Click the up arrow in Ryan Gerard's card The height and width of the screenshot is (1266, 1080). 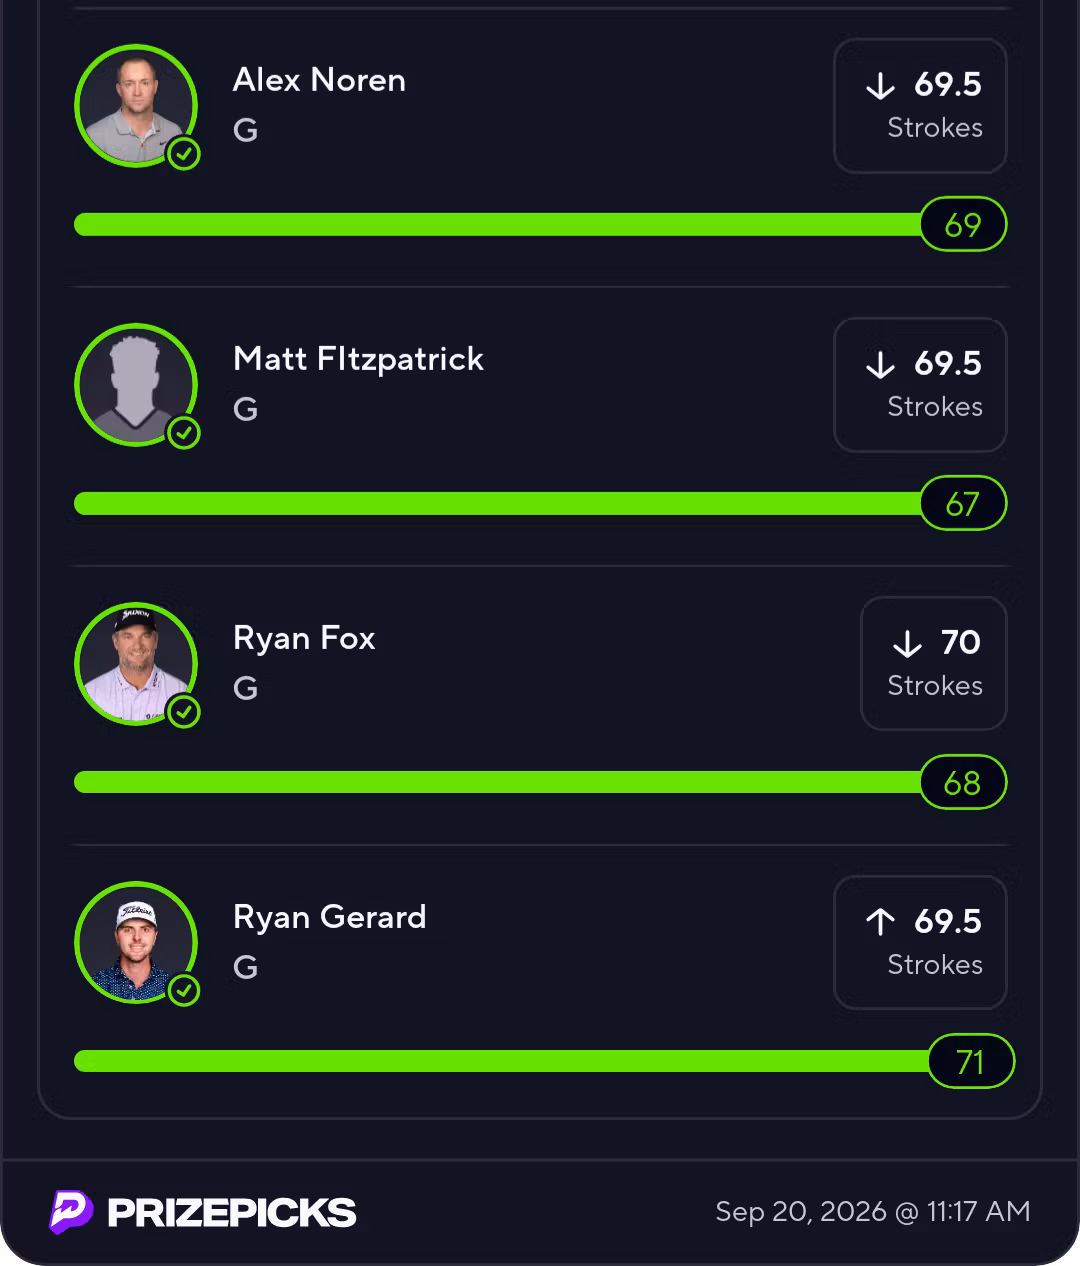pyautogui.click(x=880, y=921)
